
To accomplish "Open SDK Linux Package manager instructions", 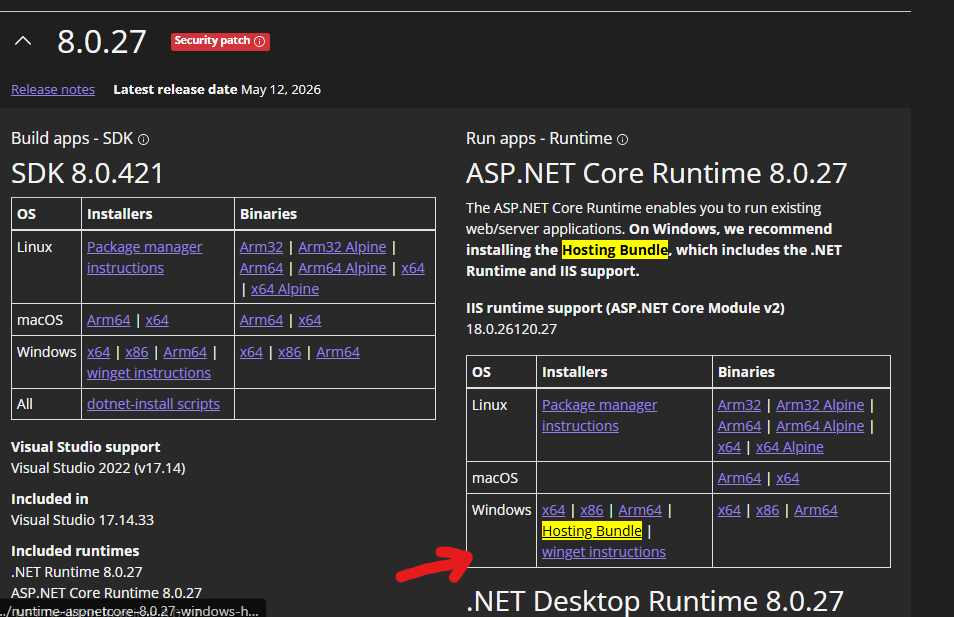I will point(145,257).
